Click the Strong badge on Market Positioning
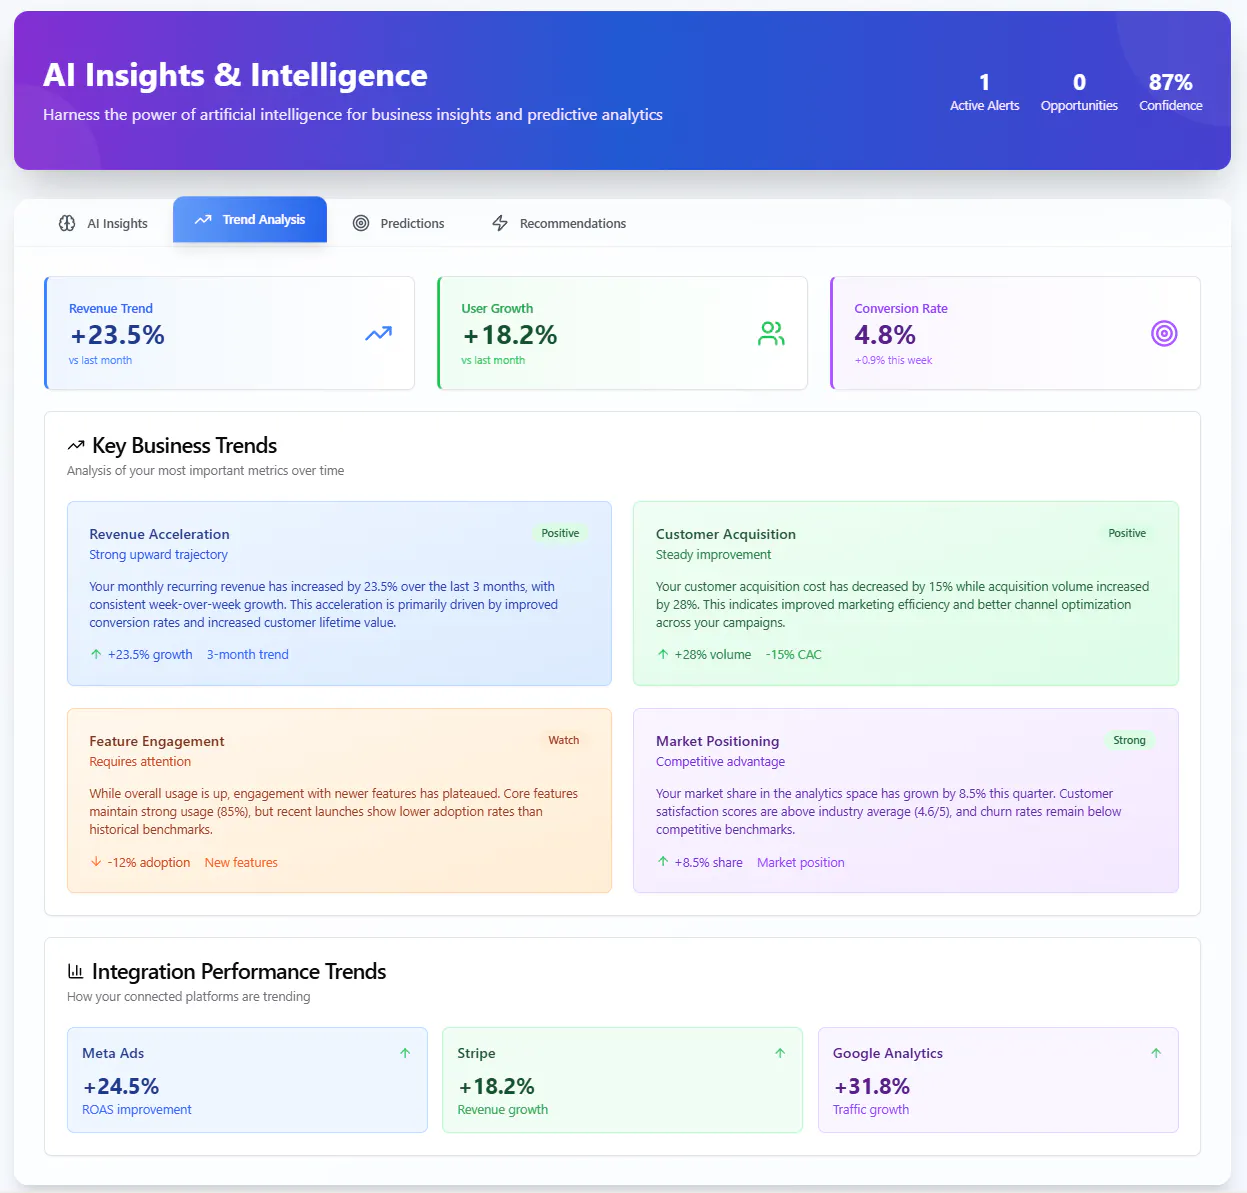1247x1193 pixels. (x=1129, y=740)
